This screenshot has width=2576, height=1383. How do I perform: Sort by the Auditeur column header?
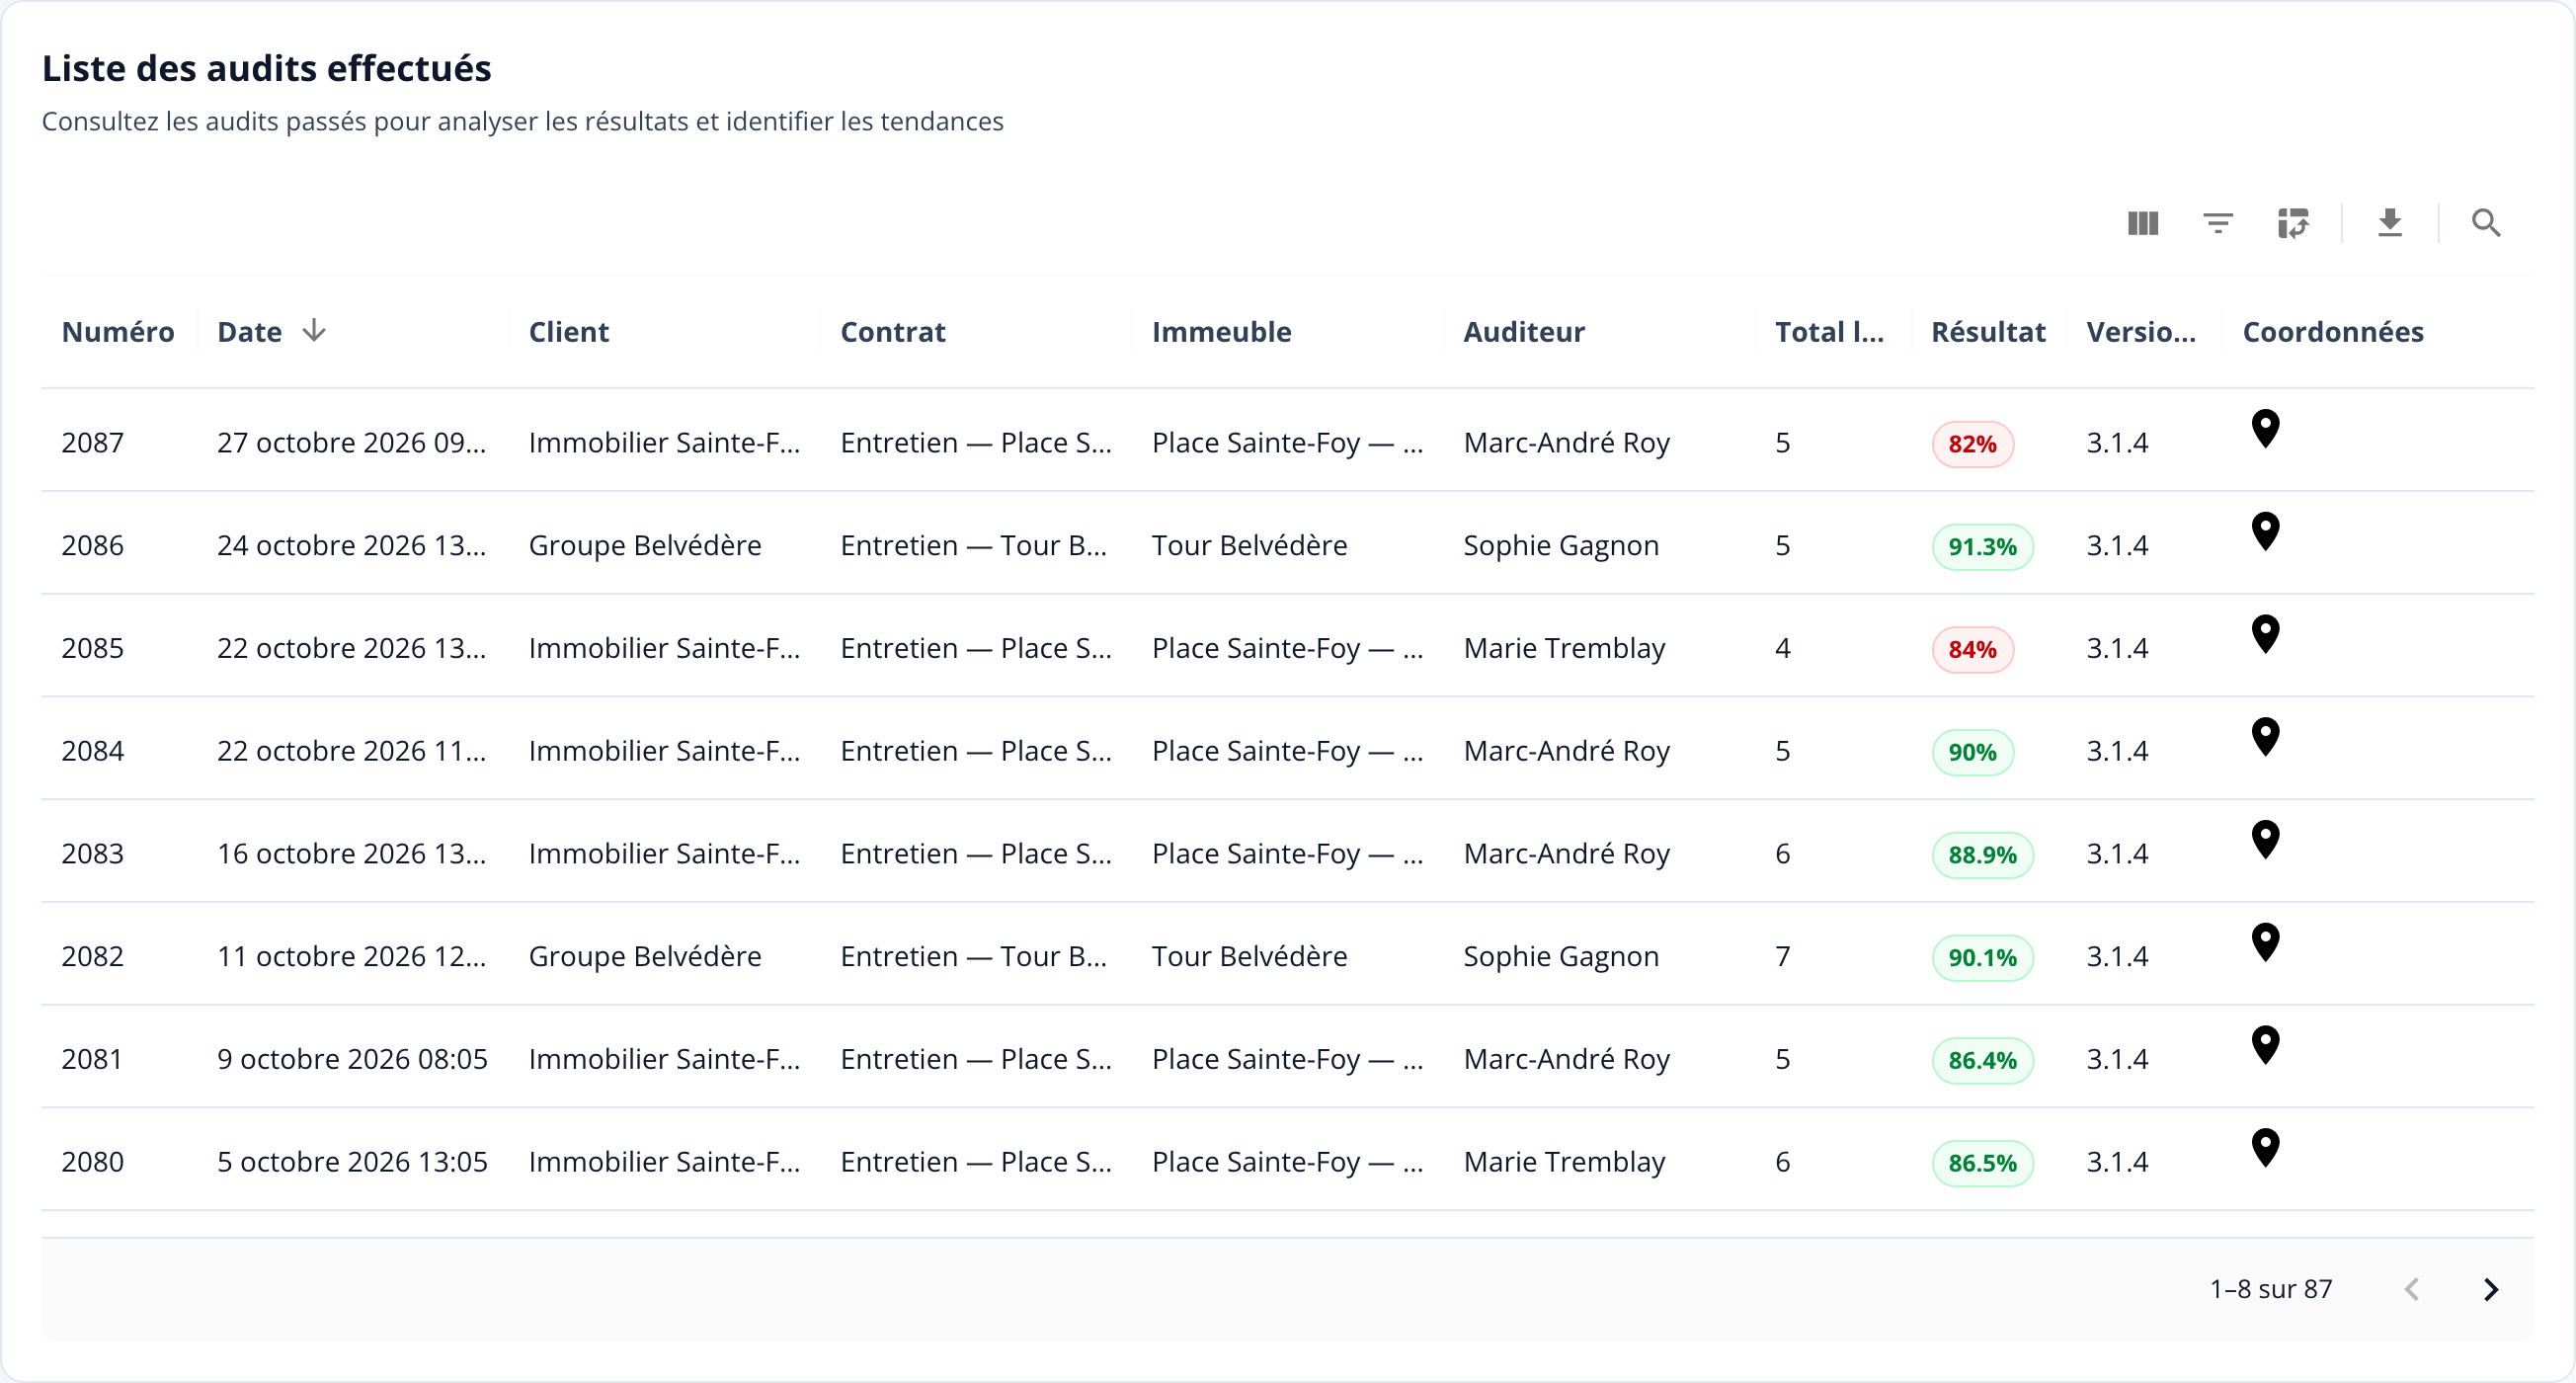point(1524,332)
